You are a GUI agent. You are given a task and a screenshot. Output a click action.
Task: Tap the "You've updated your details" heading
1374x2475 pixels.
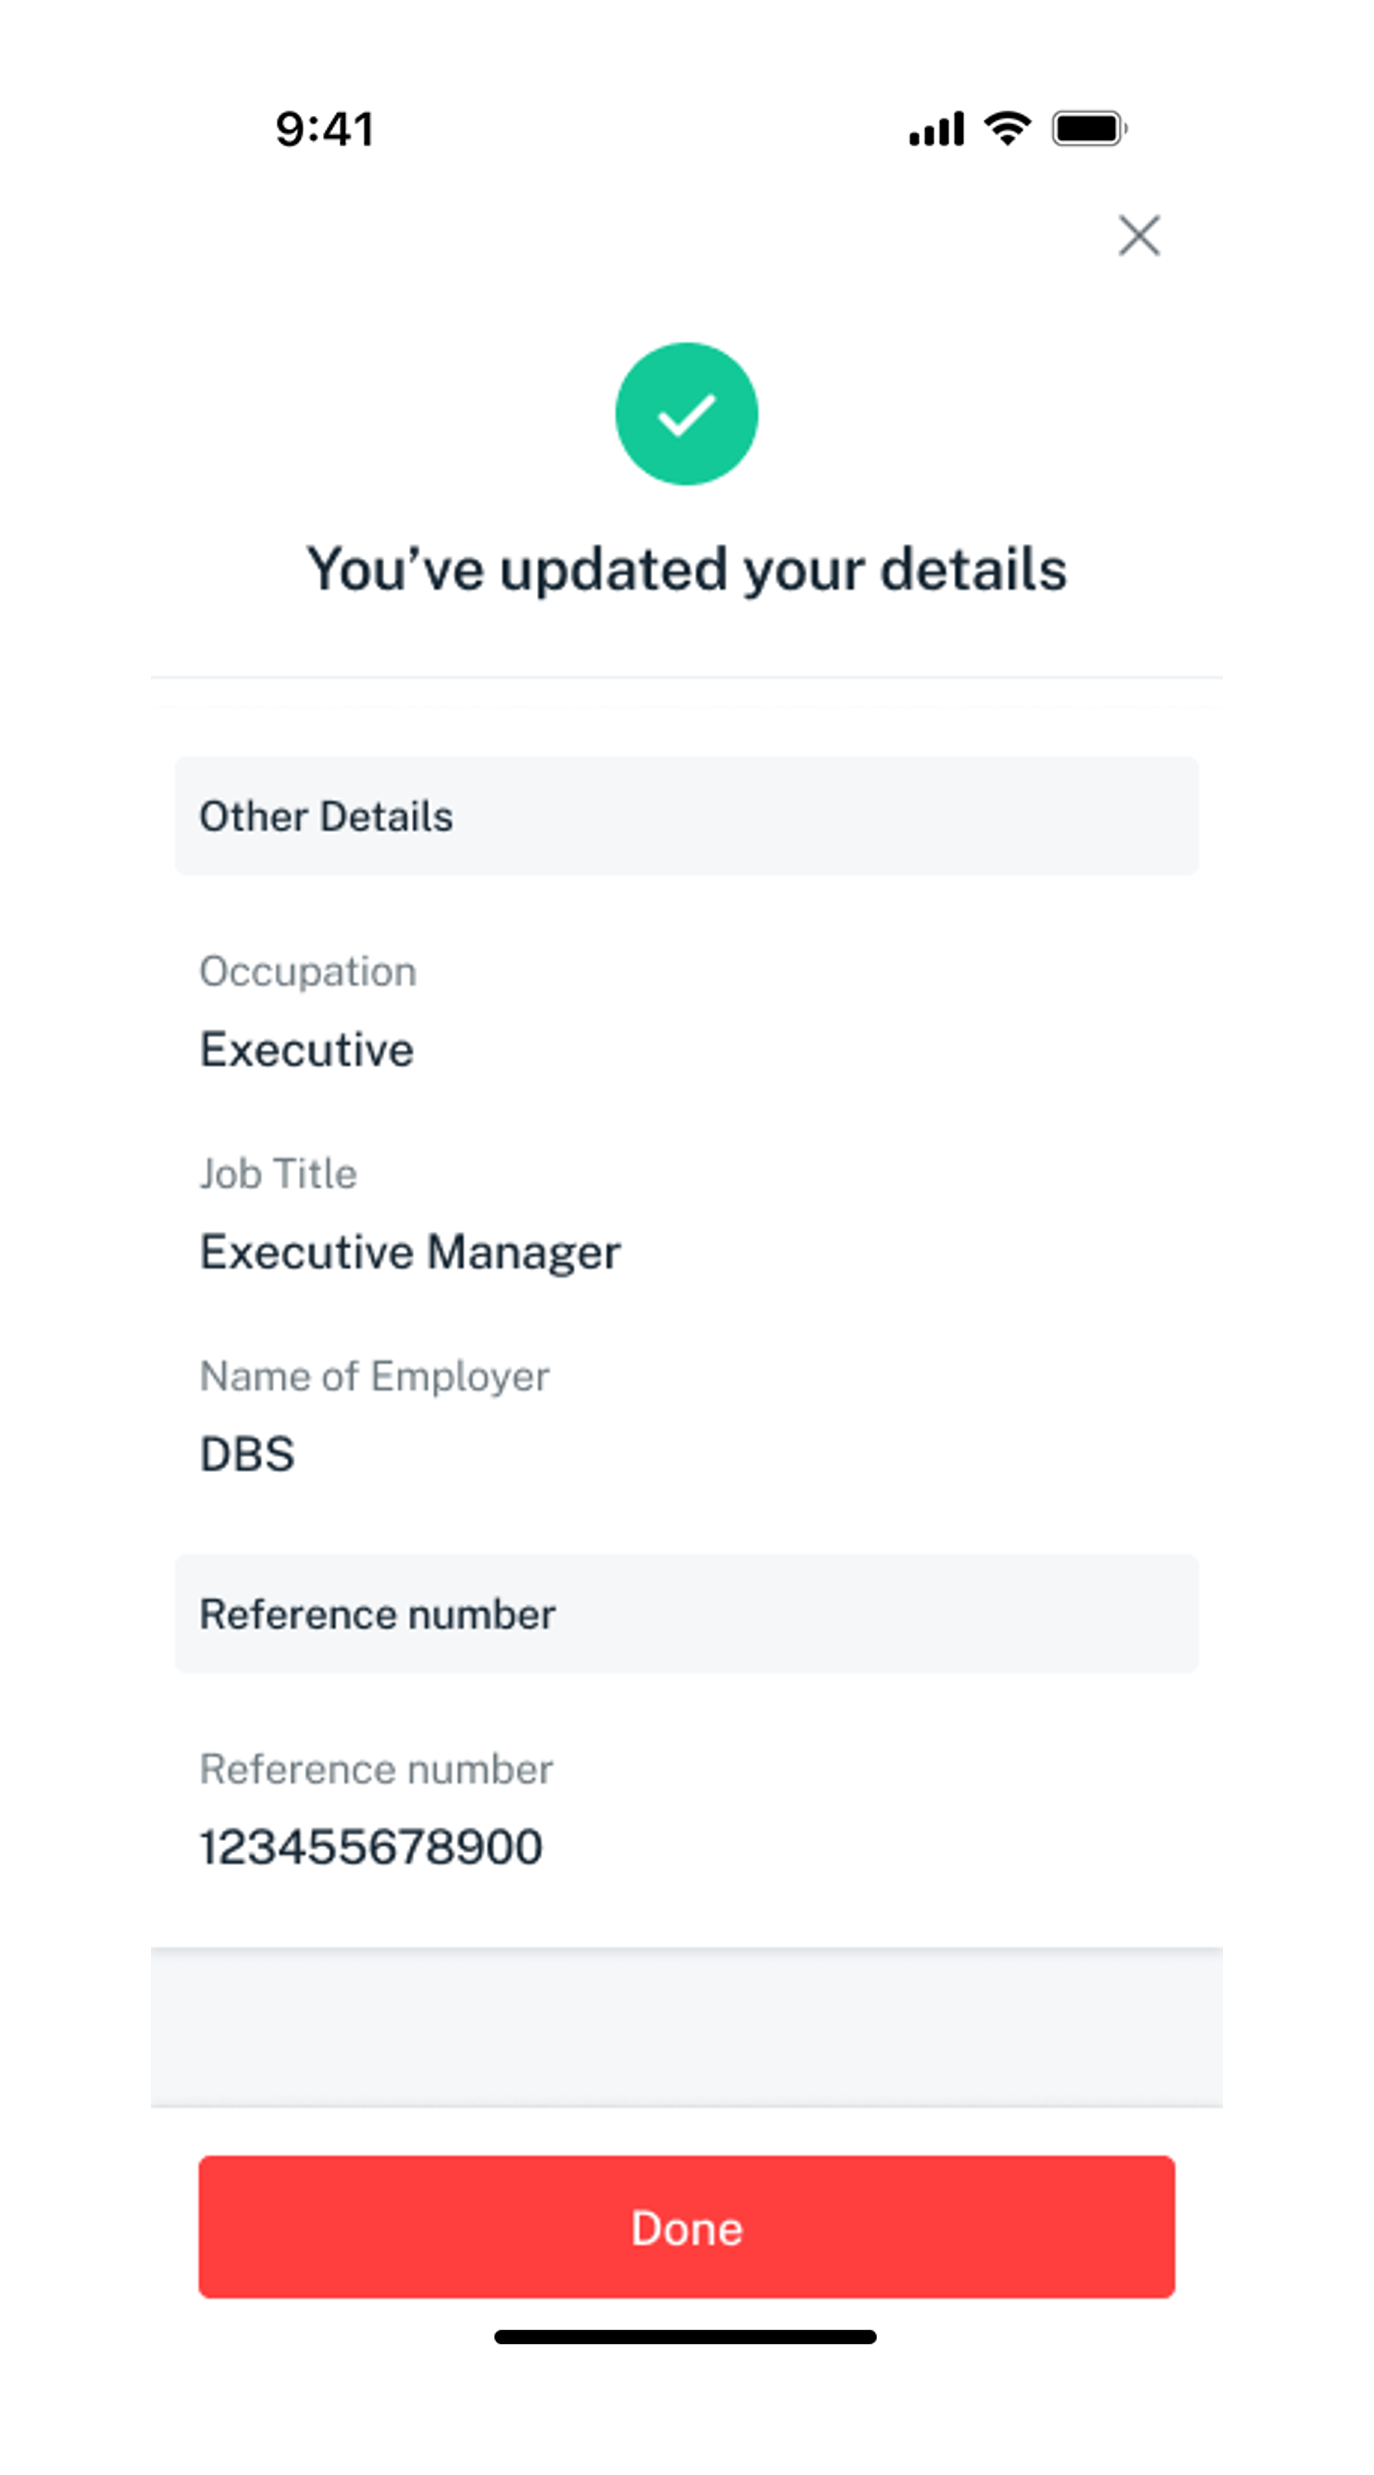click(x=686, y=569)
